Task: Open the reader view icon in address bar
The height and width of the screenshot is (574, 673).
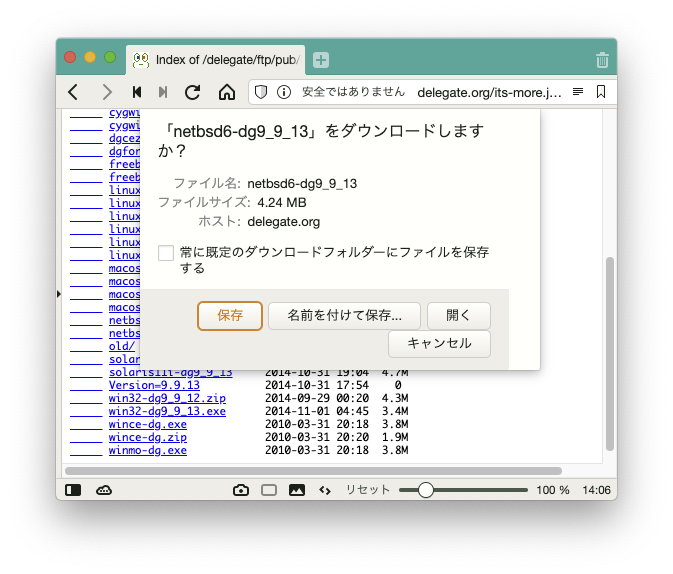Action: [578, 92]
